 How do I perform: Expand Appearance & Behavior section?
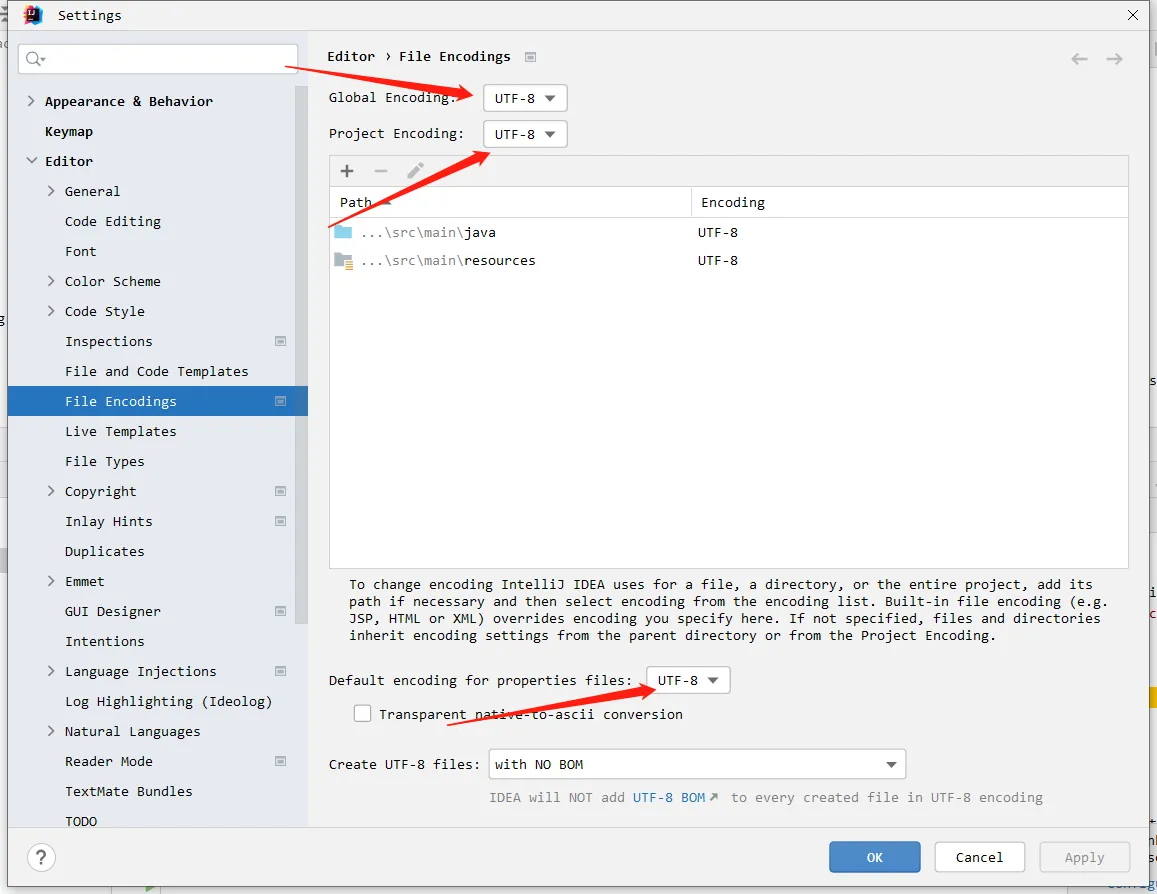click(x=31, y=101)
